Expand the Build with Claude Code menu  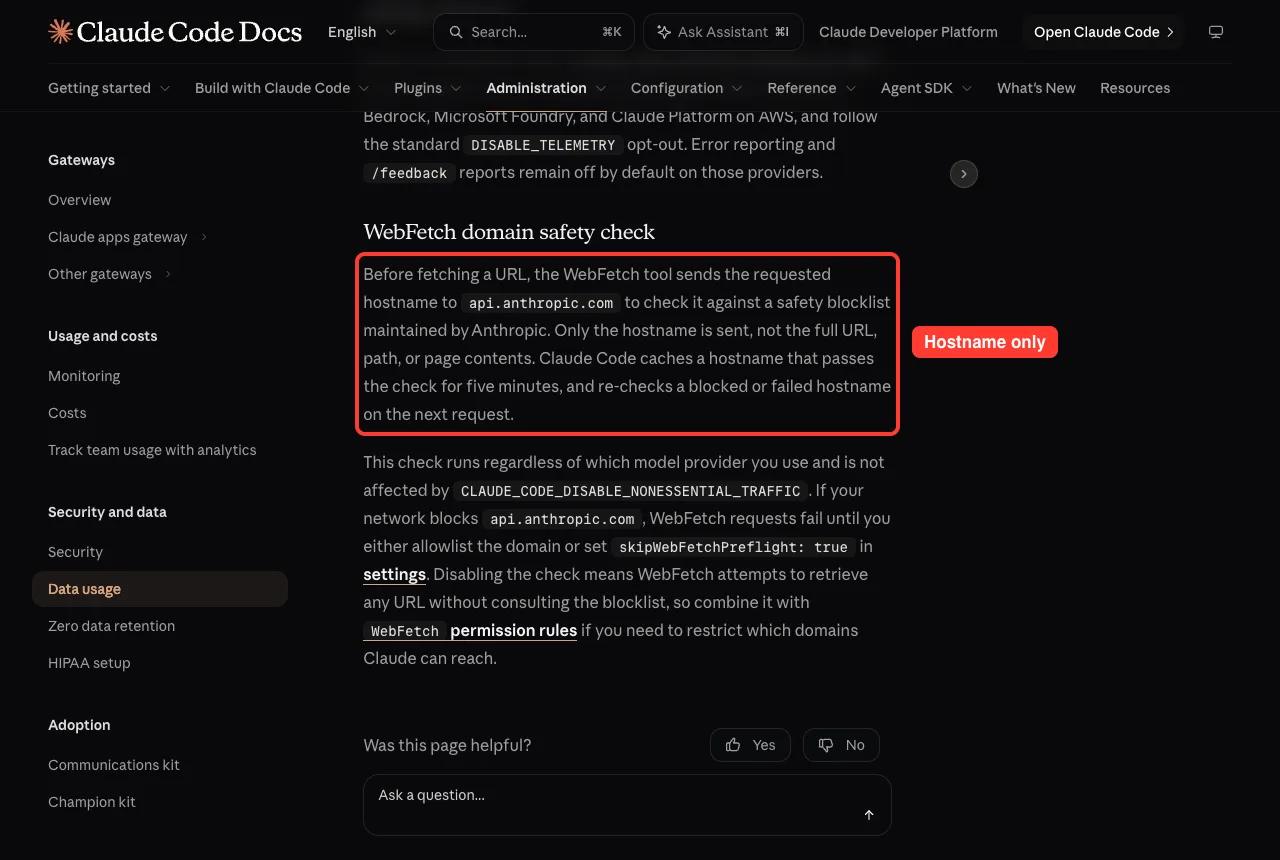click(x=282, y=88)
